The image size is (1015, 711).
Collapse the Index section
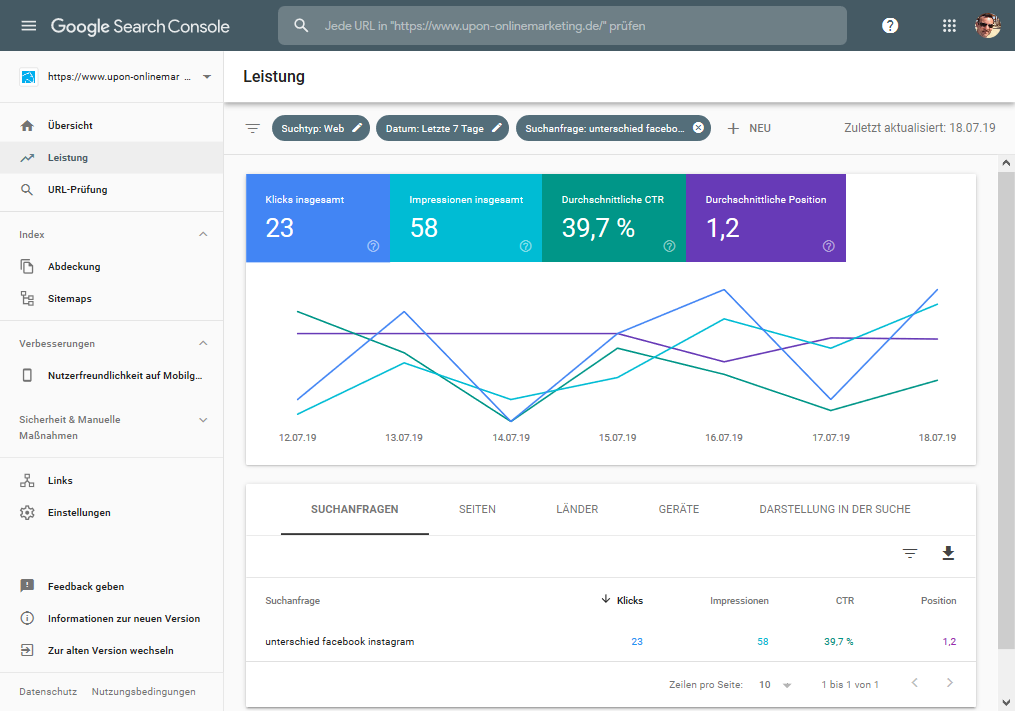point(203,234)
